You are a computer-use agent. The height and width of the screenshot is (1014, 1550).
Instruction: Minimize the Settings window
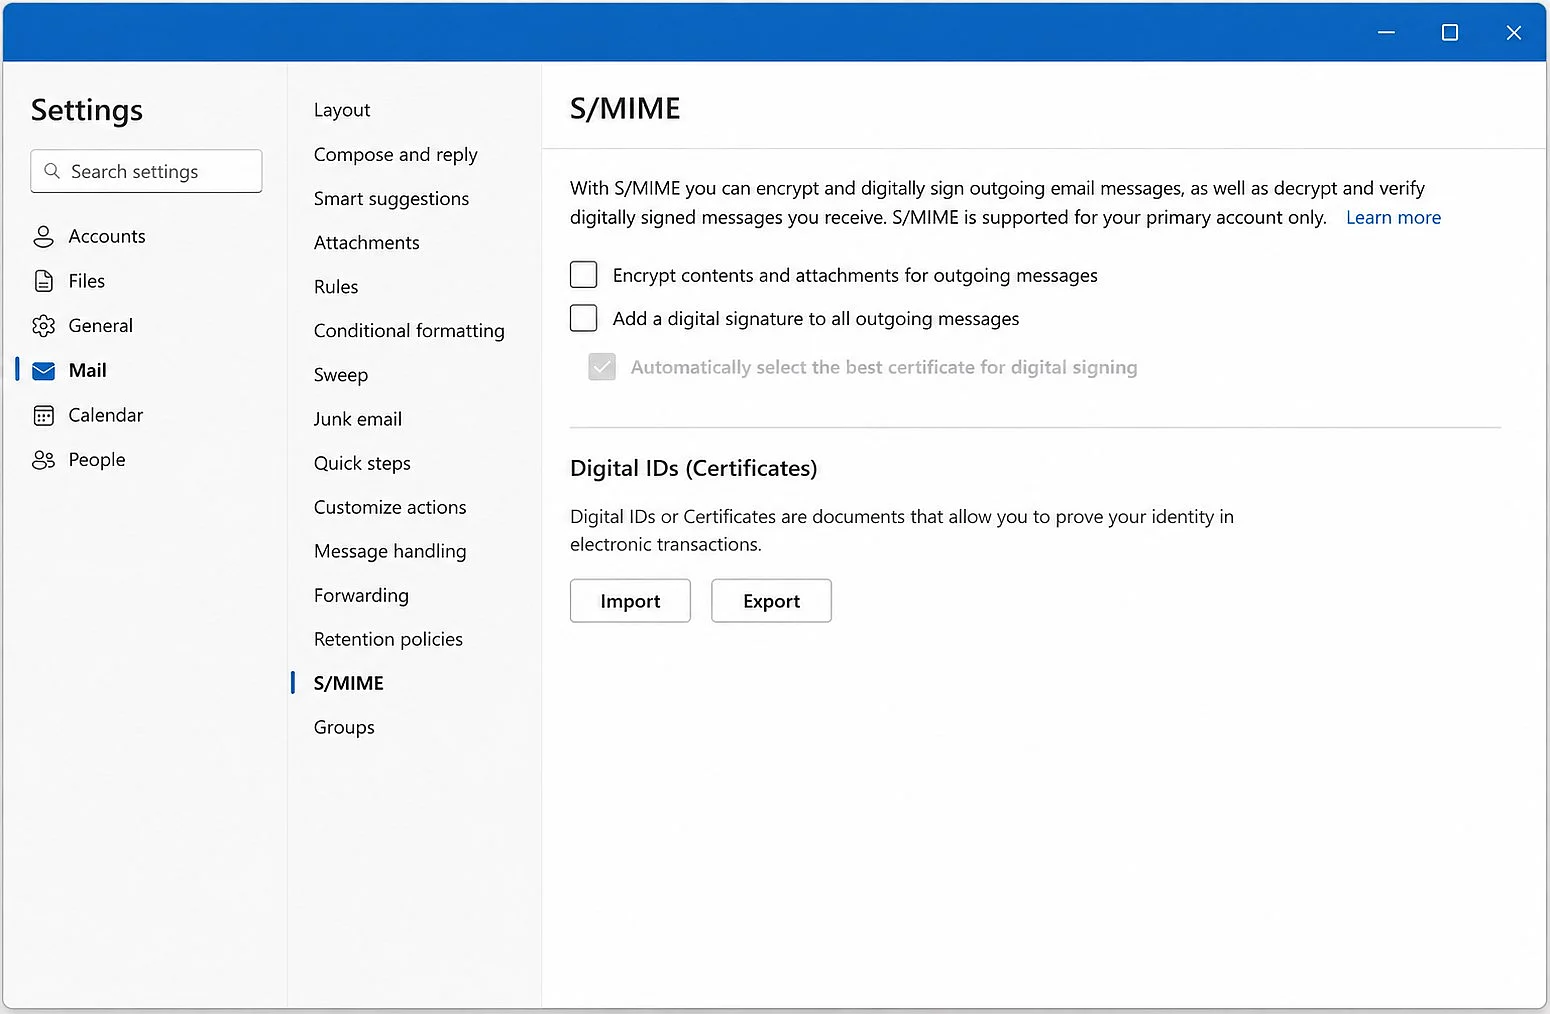(1386, 32)
